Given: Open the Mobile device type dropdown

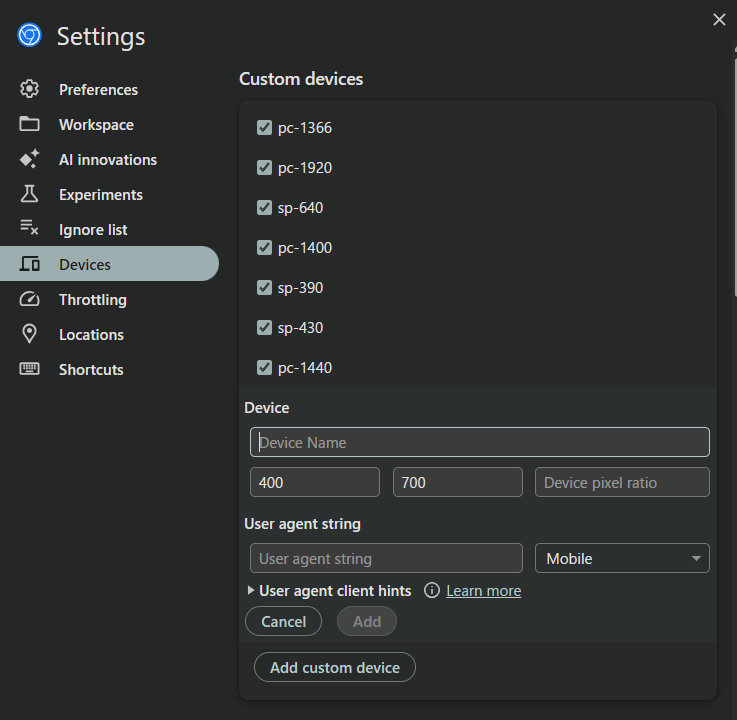Looking at the screenshot, I should tap(622, 558).
